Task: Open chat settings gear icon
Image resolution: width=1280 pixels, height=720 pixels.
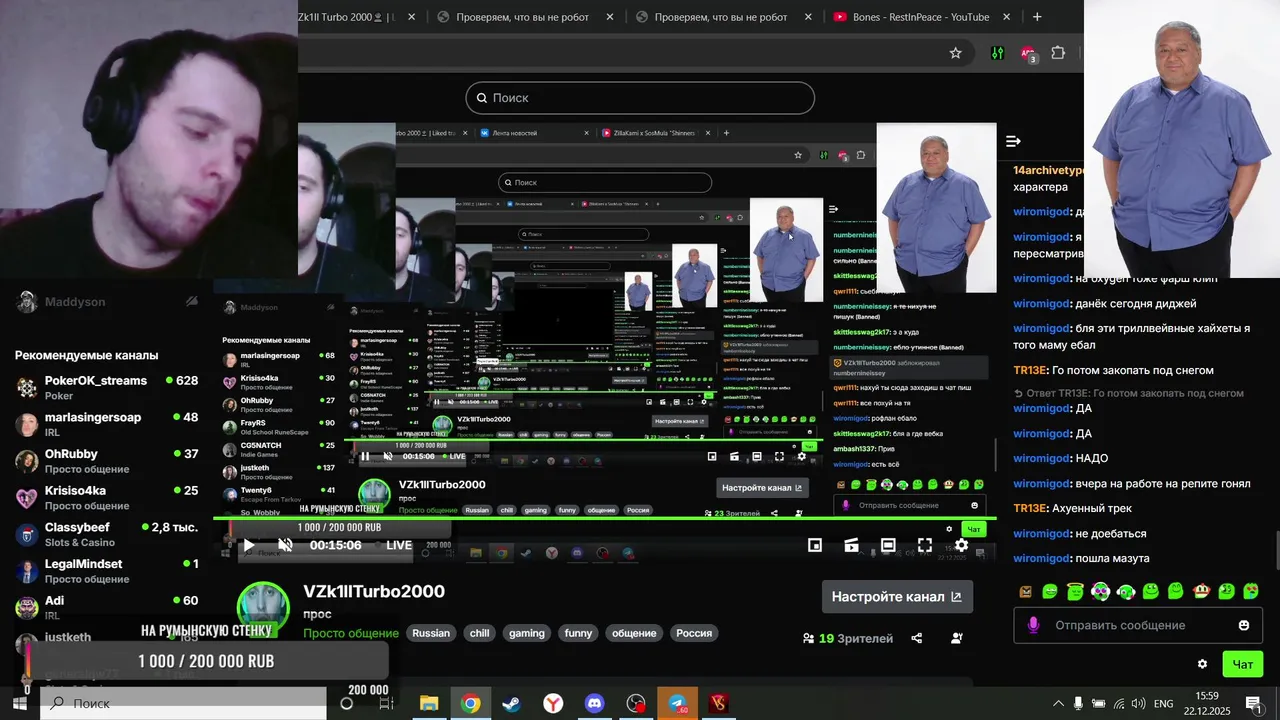Action: [x=1202, y=664]
